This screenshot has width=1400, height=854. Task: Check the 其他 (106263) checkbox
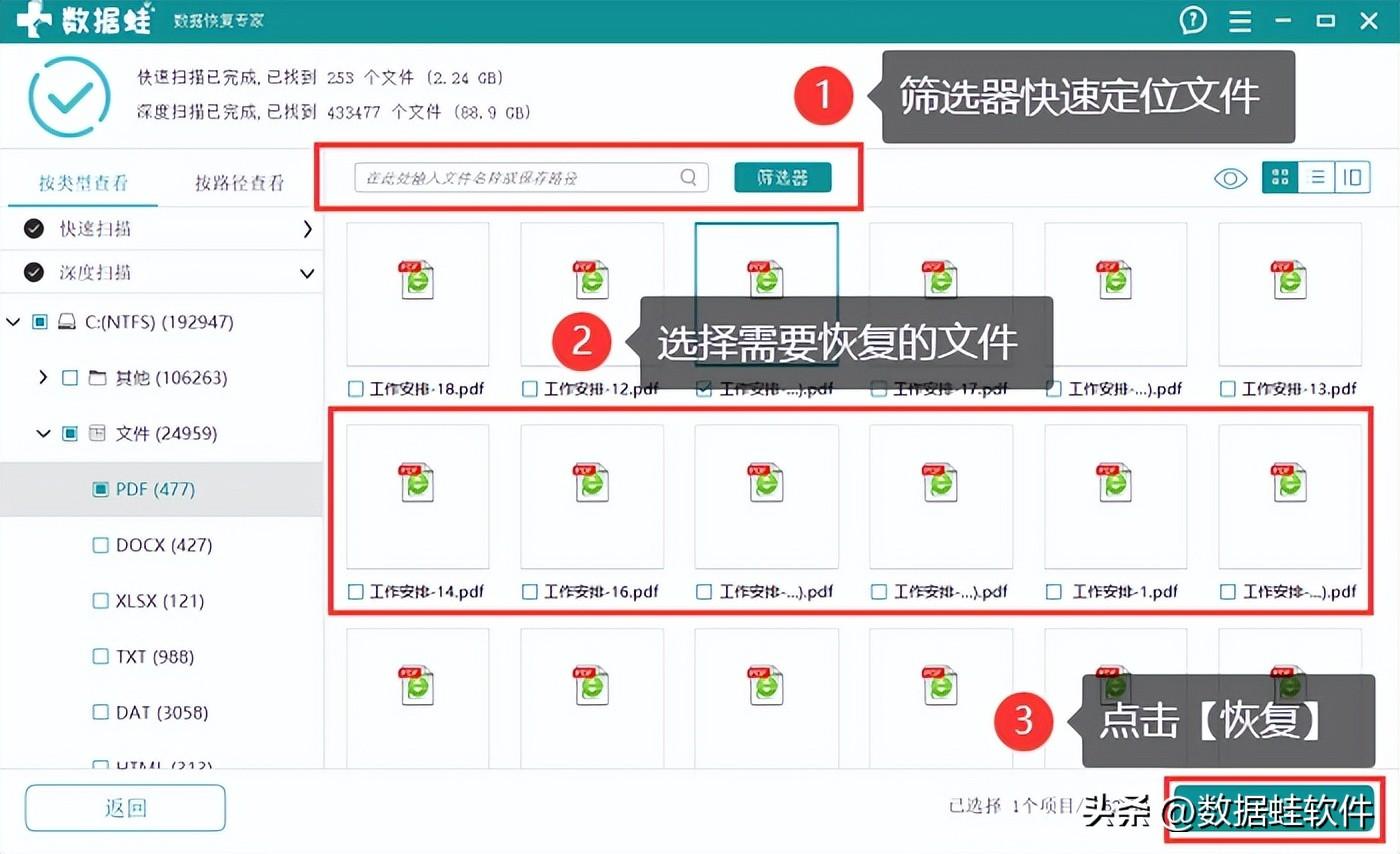[x=69, y=378]
